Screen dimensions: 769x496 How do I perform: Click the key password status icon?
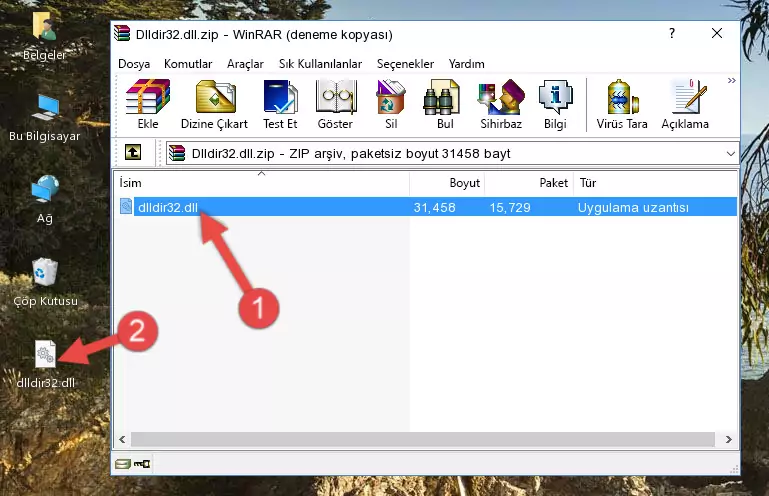coord(142,463)
